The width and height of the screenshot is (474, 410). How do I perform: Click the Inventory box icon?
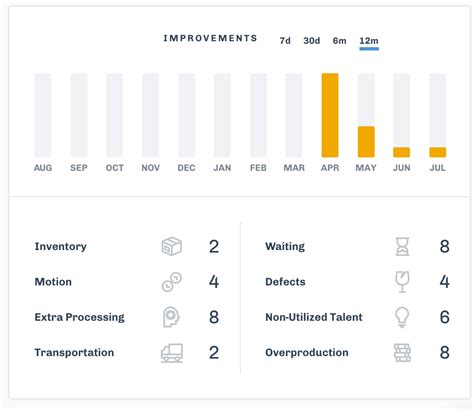172,246
